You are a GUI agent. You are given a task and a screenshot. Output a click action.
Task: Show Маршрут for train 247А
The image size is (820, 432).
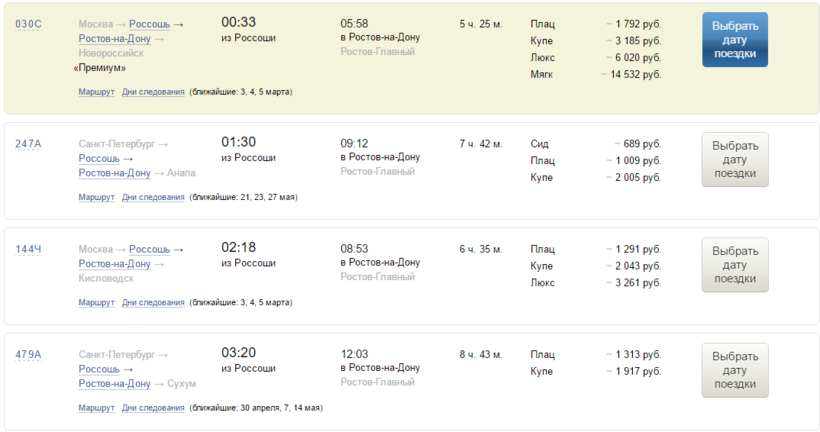point(96,197)
